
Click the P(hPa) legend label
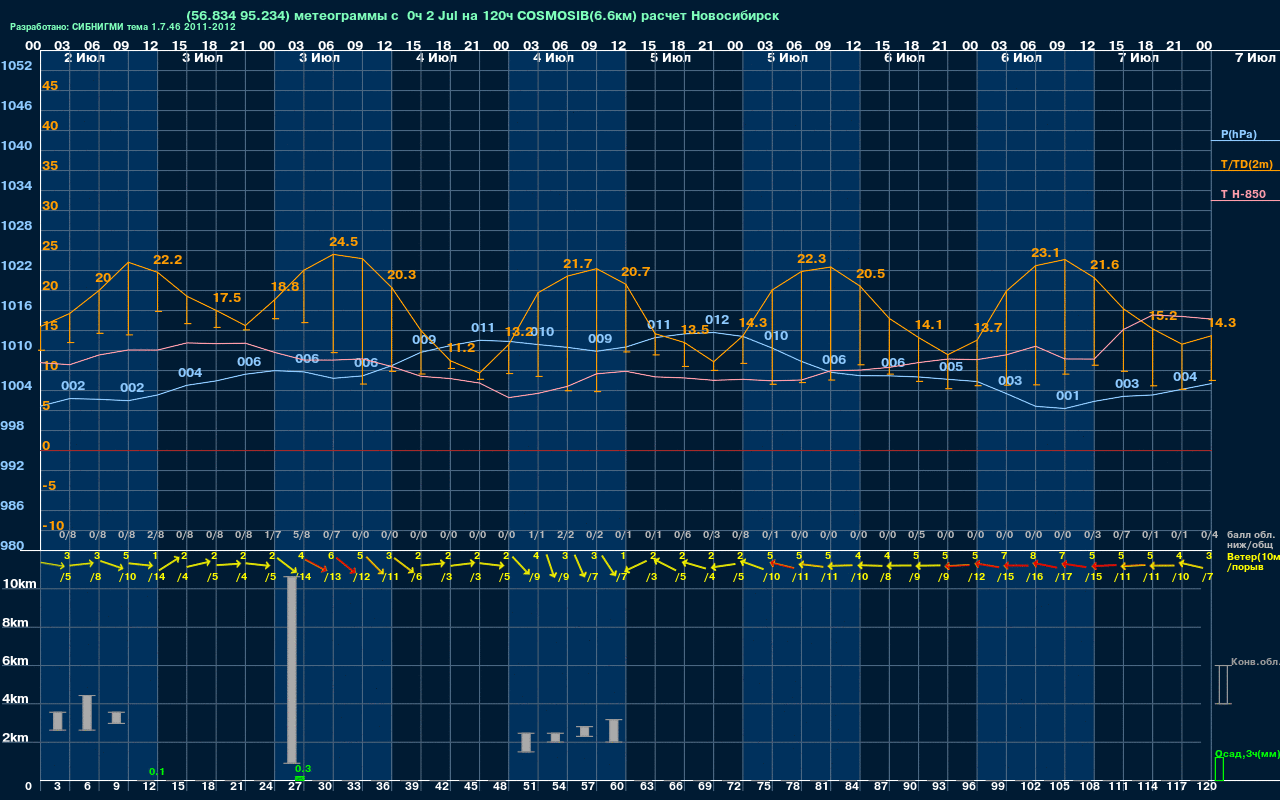(1239, 134)
